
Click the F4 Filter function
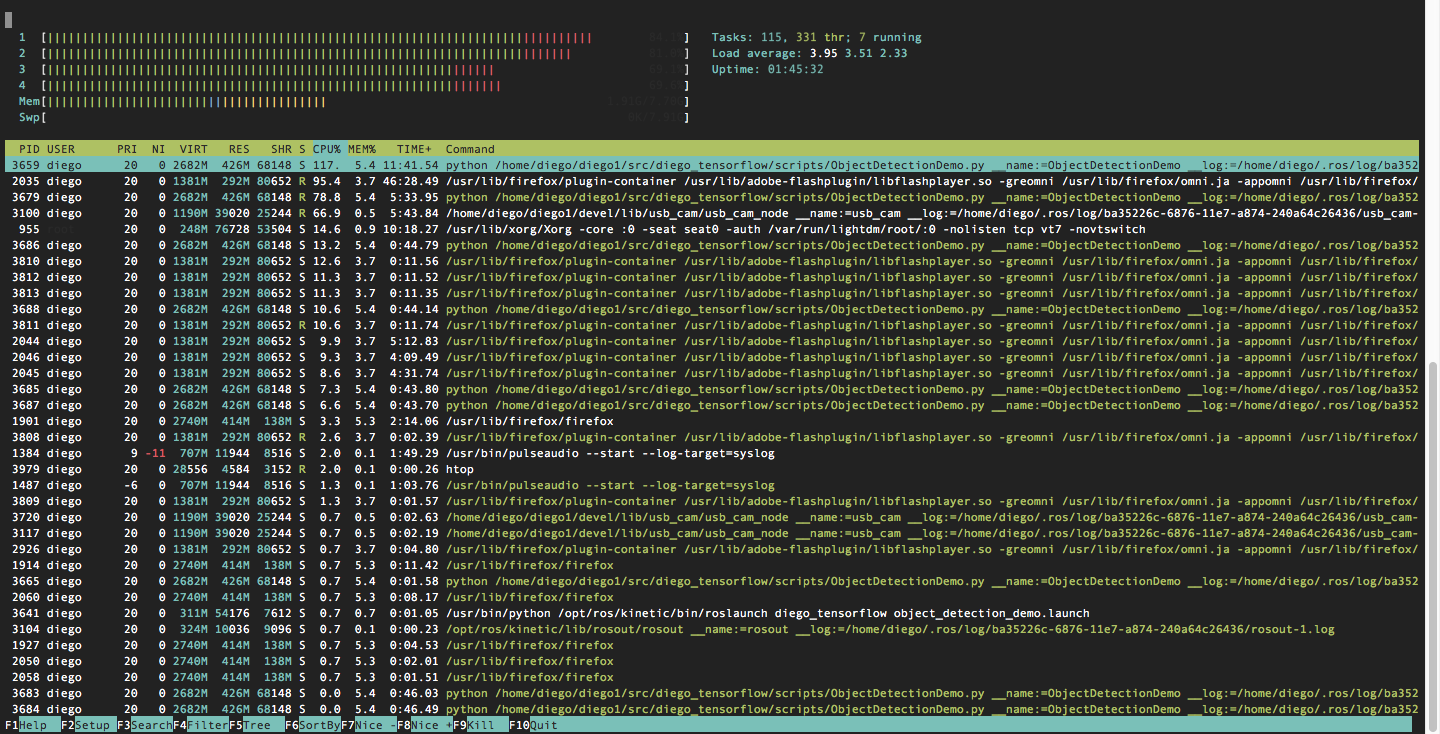(200, 725)
